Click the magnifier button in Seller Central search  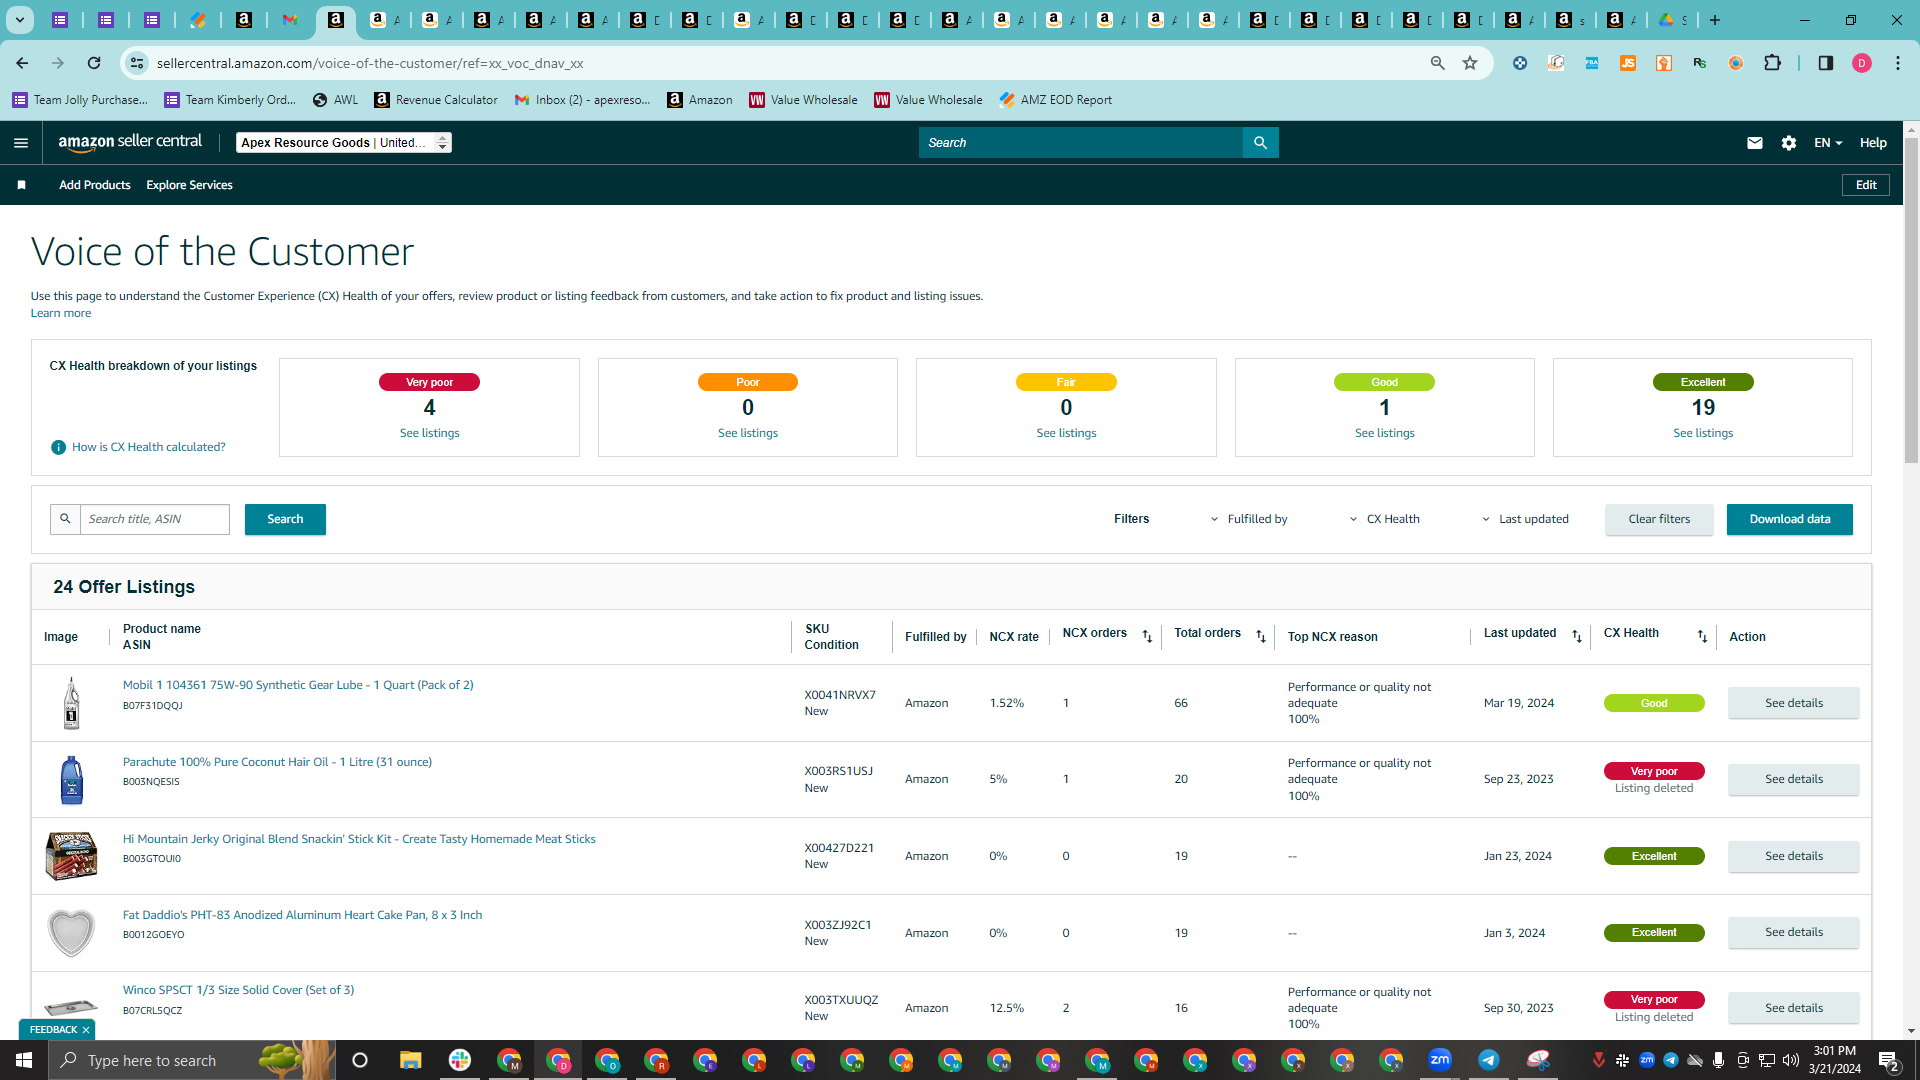pos(1260,143)
